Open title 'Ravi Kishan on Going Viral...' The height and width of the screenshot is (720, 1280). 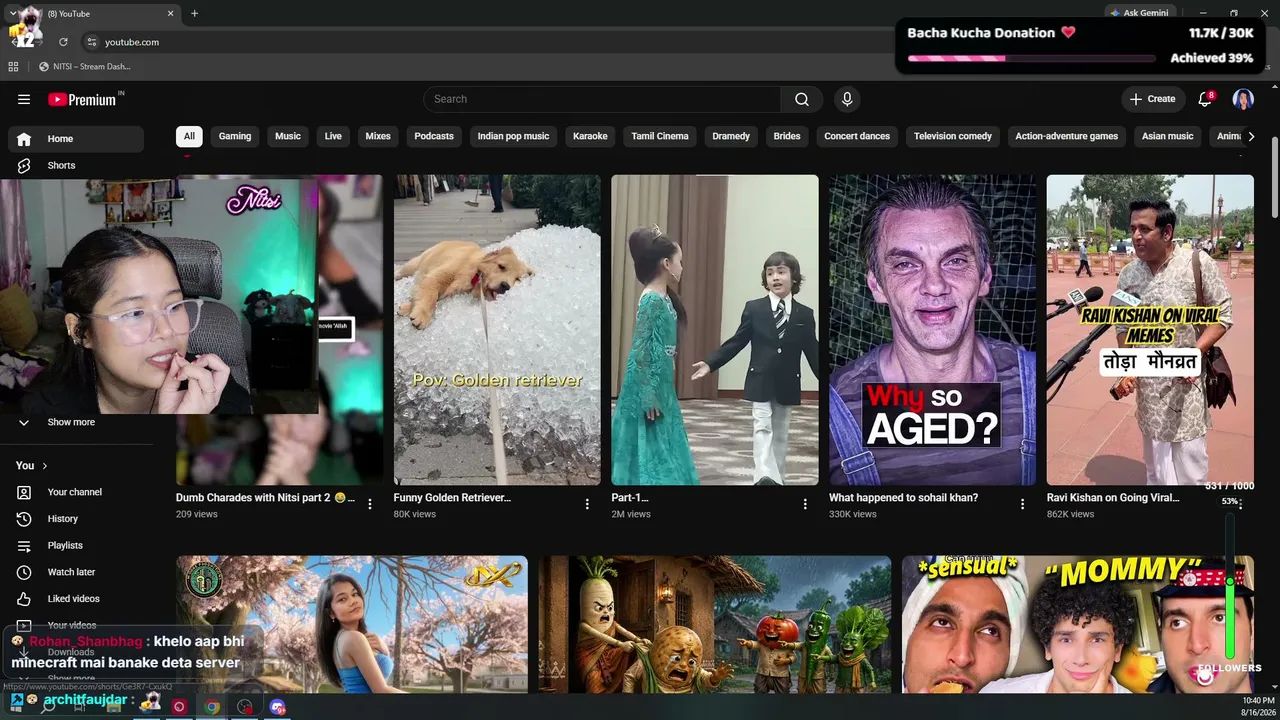1113,497
